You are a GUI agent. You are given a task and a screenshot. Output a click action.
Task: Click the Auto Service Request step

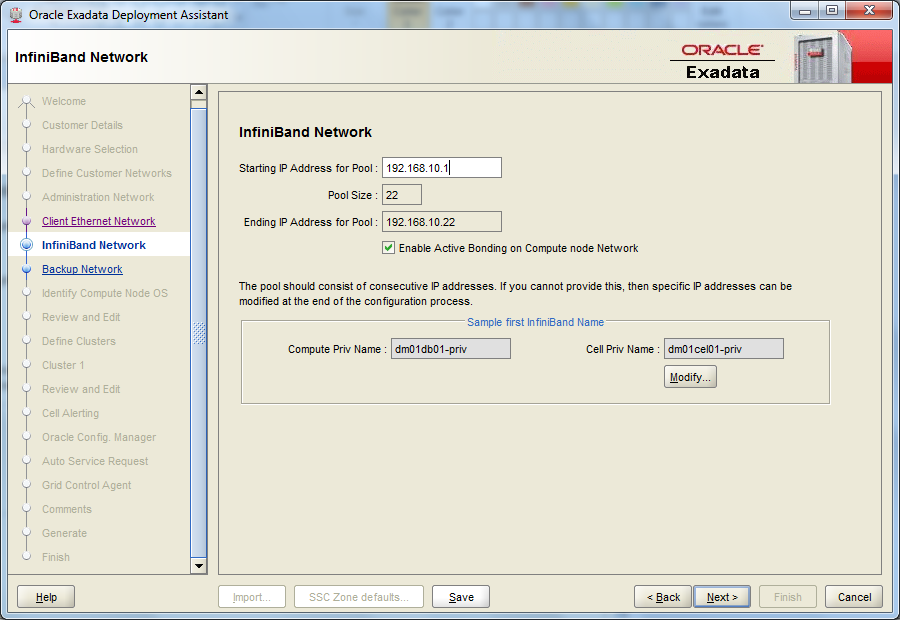[x=95, y=461]
